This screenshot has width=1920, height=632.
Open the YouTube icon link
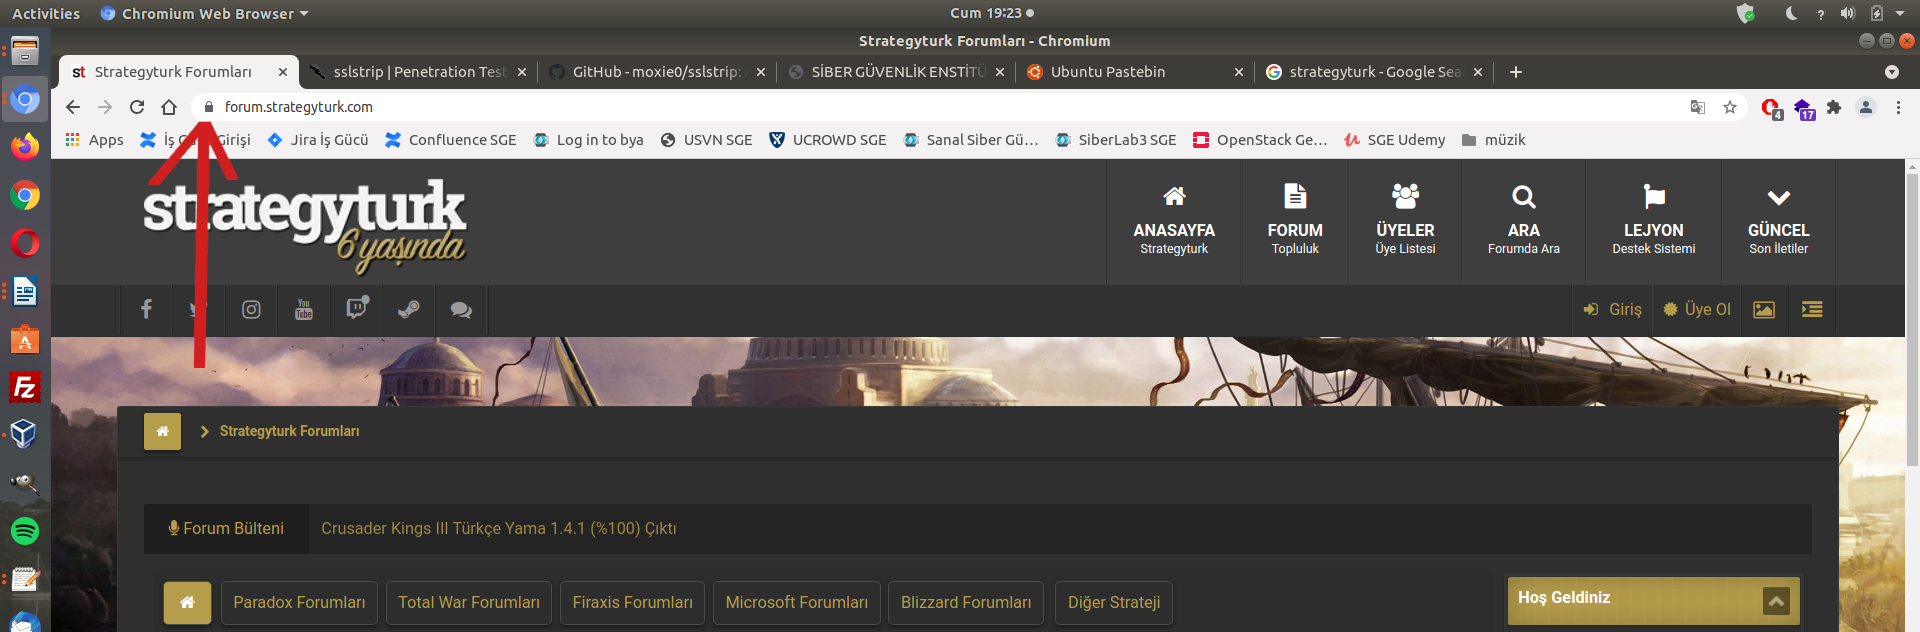point(304,310)
